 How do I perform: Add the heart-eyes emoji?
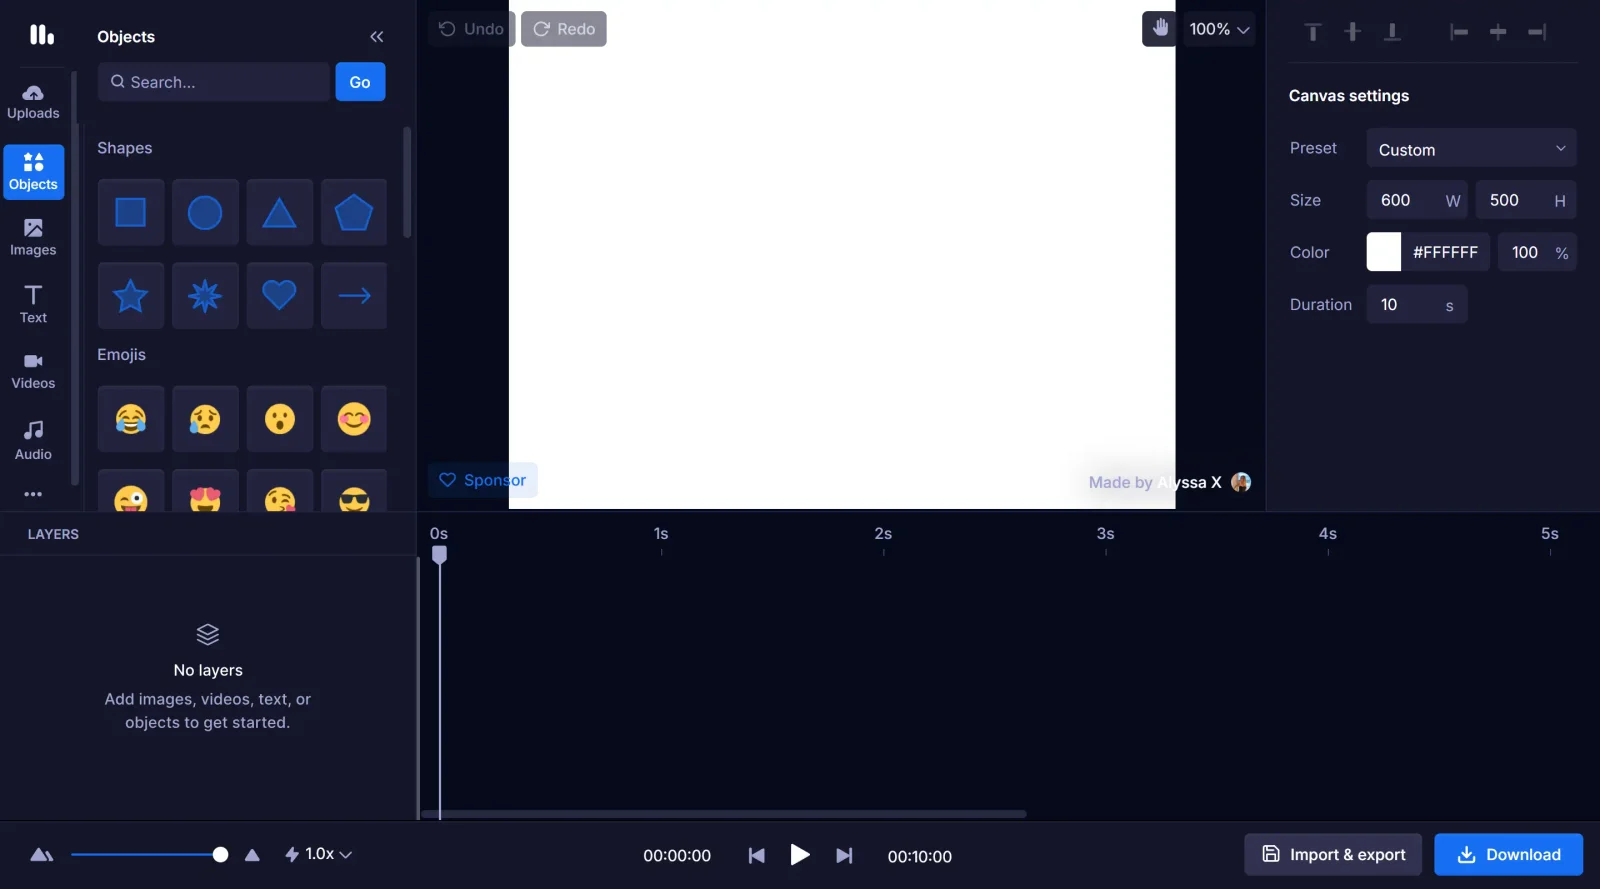point(205,492)
